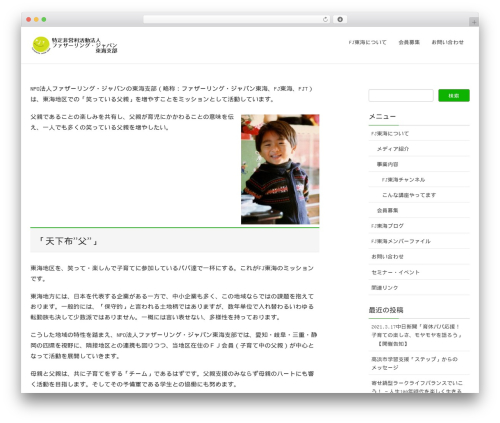The image size is (500, 423).
Task: Click the macOS red close window button
Action: (x=29, y=19)
